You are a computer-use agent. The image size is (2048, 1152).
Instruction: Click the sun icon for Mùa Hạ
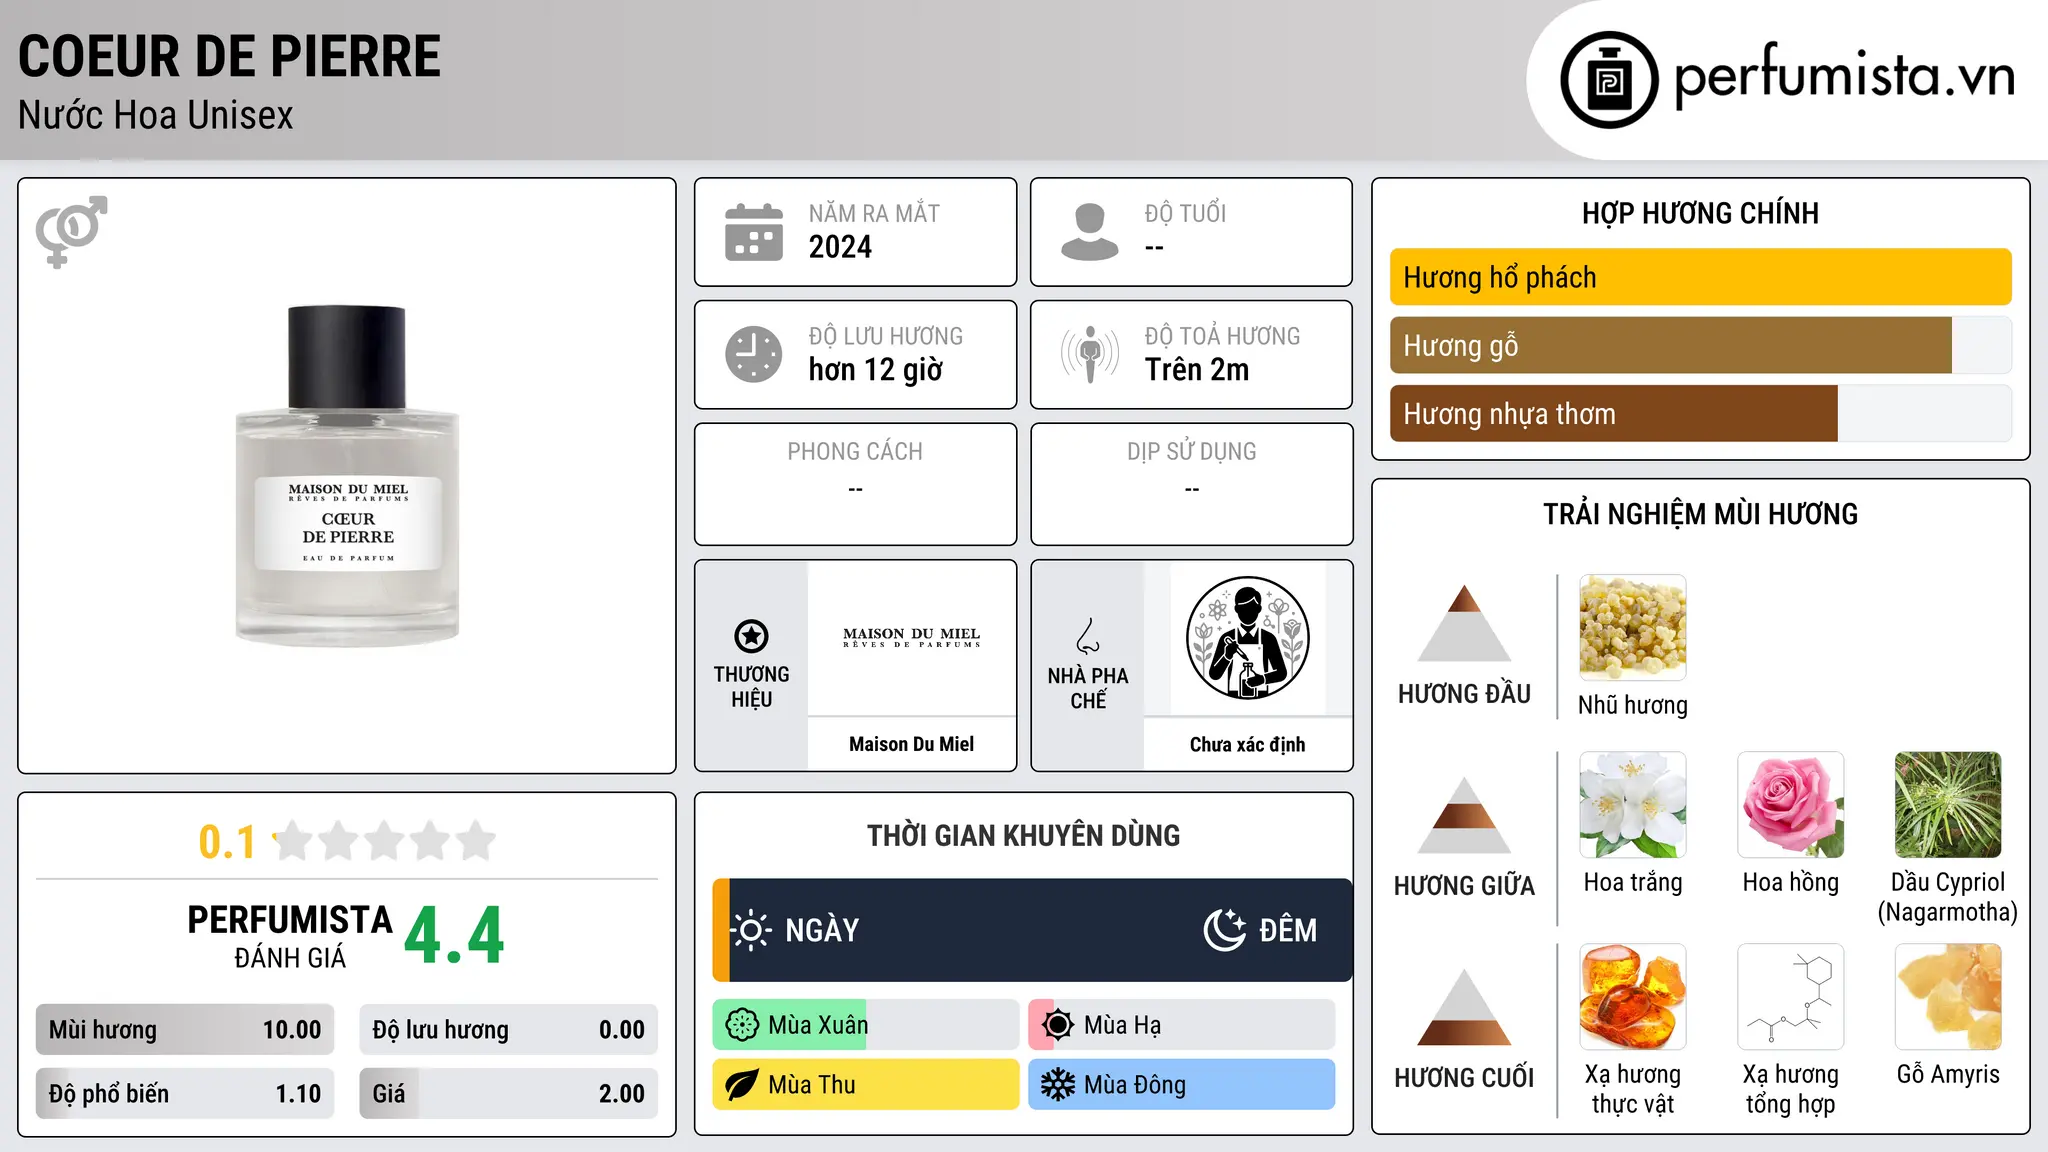(x=1058, y=1025)
